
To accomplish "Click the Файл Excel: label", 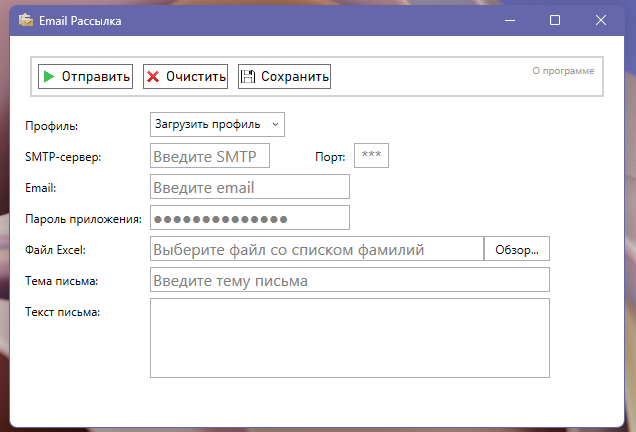I will (x=56, y=250).
